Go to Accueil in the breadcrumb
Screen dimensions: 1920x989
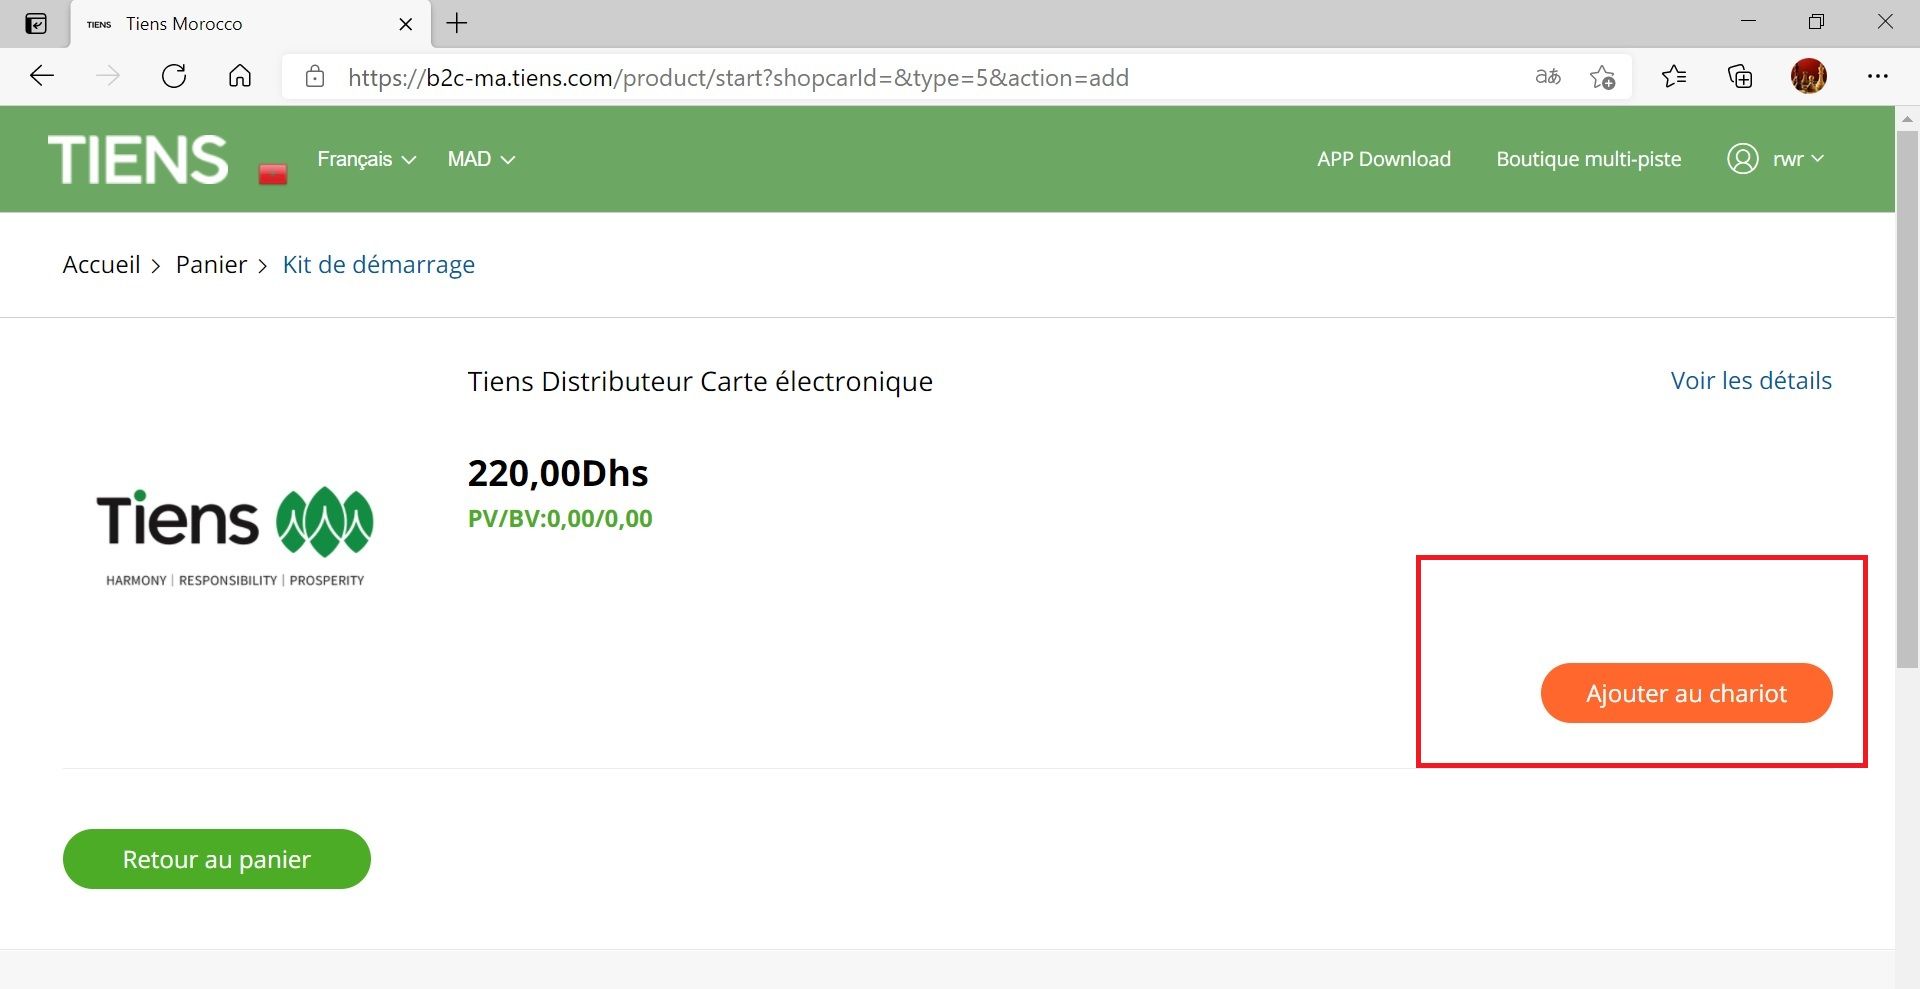(x=101, y=265)
